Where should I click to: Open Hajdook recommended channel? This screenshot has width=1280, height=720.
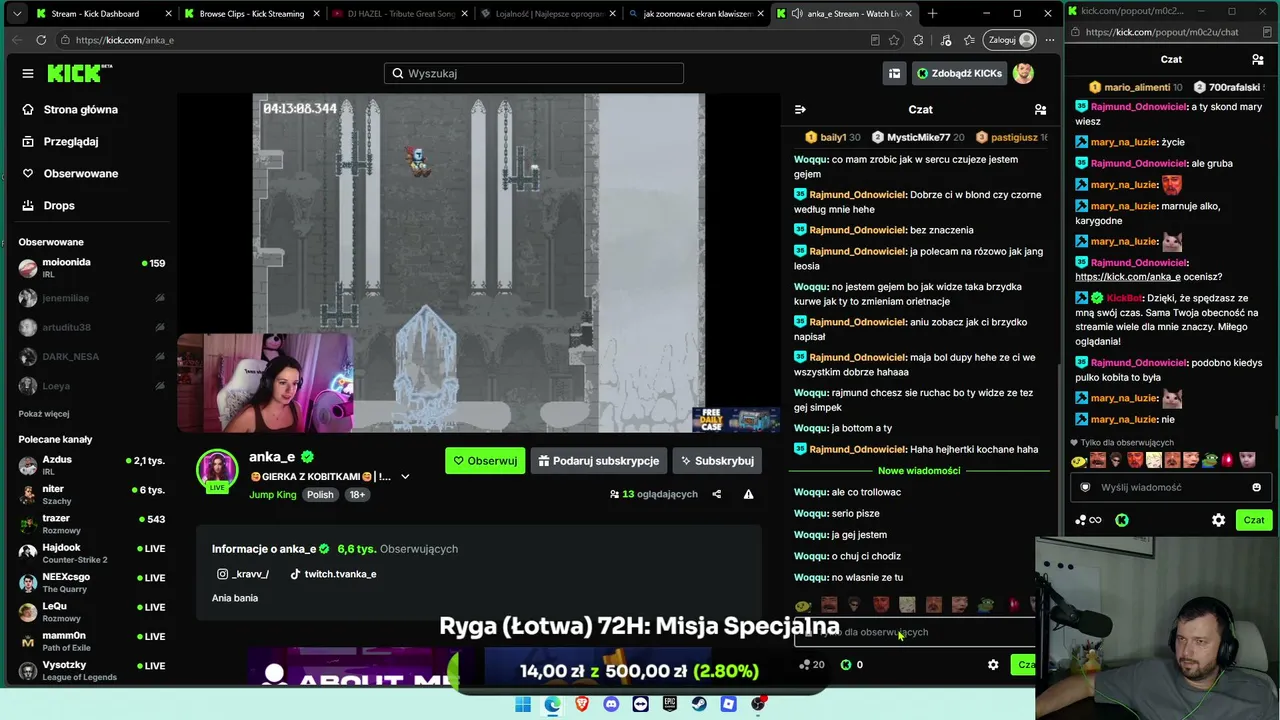tap(92, 553)
